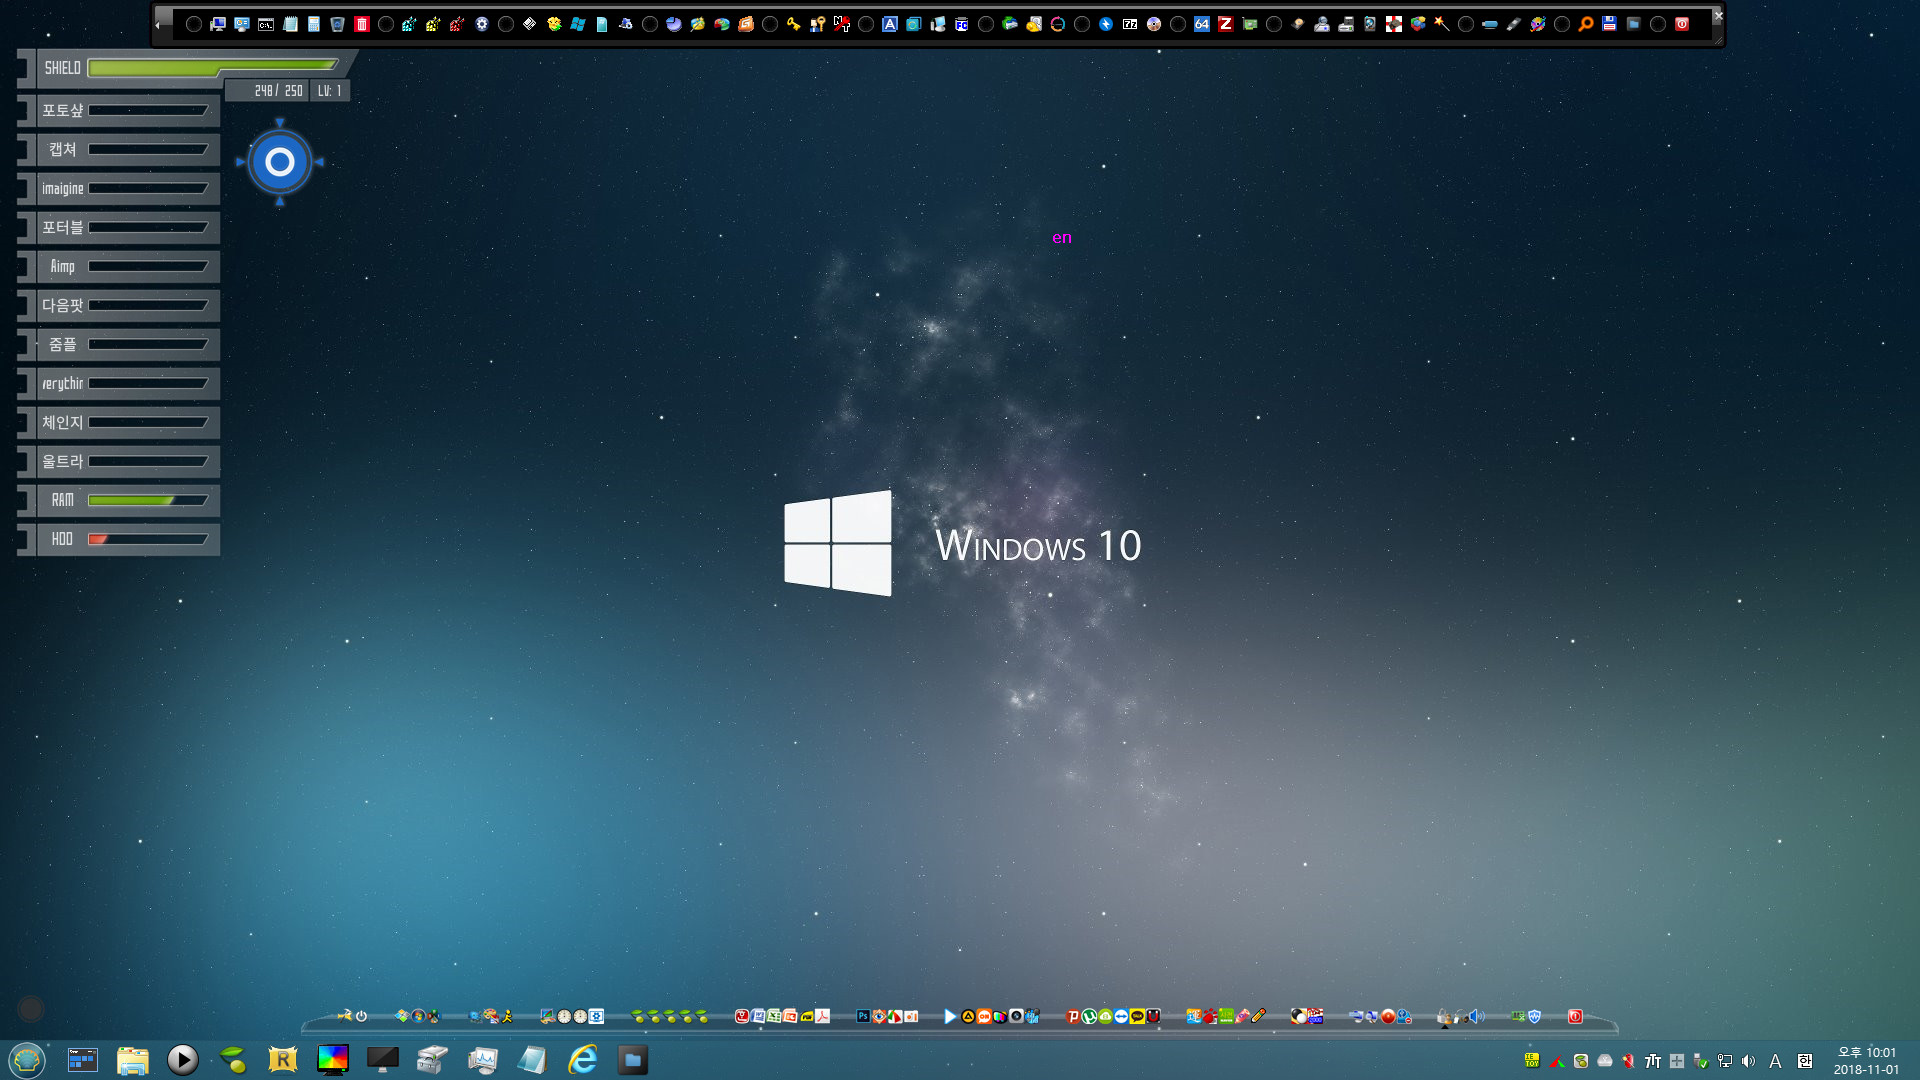
Task: Open the system tray volume icon
Action: tap(1748, 1061)
